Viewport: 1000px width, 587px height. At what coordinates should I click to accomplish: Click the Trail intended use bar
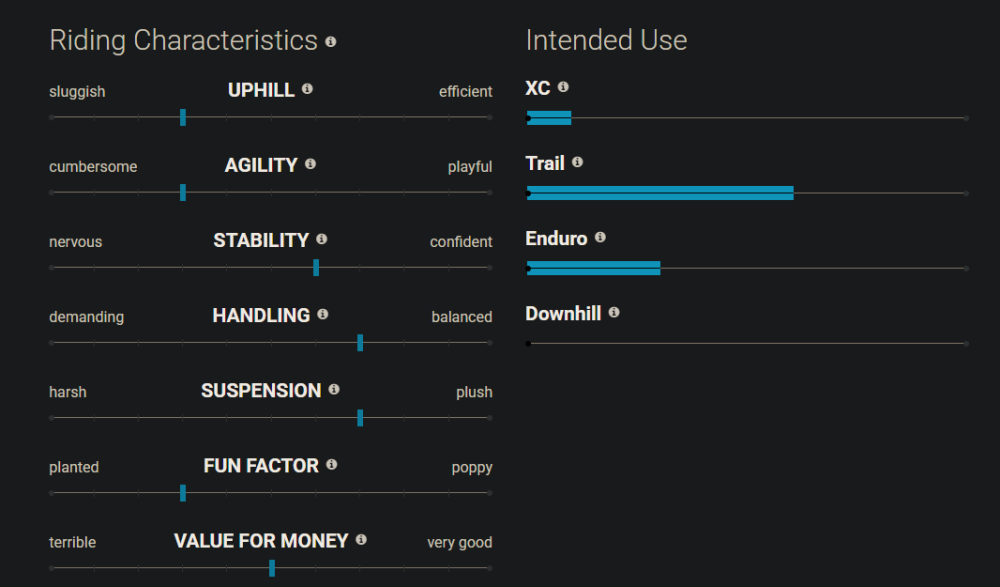coord(660,193)
